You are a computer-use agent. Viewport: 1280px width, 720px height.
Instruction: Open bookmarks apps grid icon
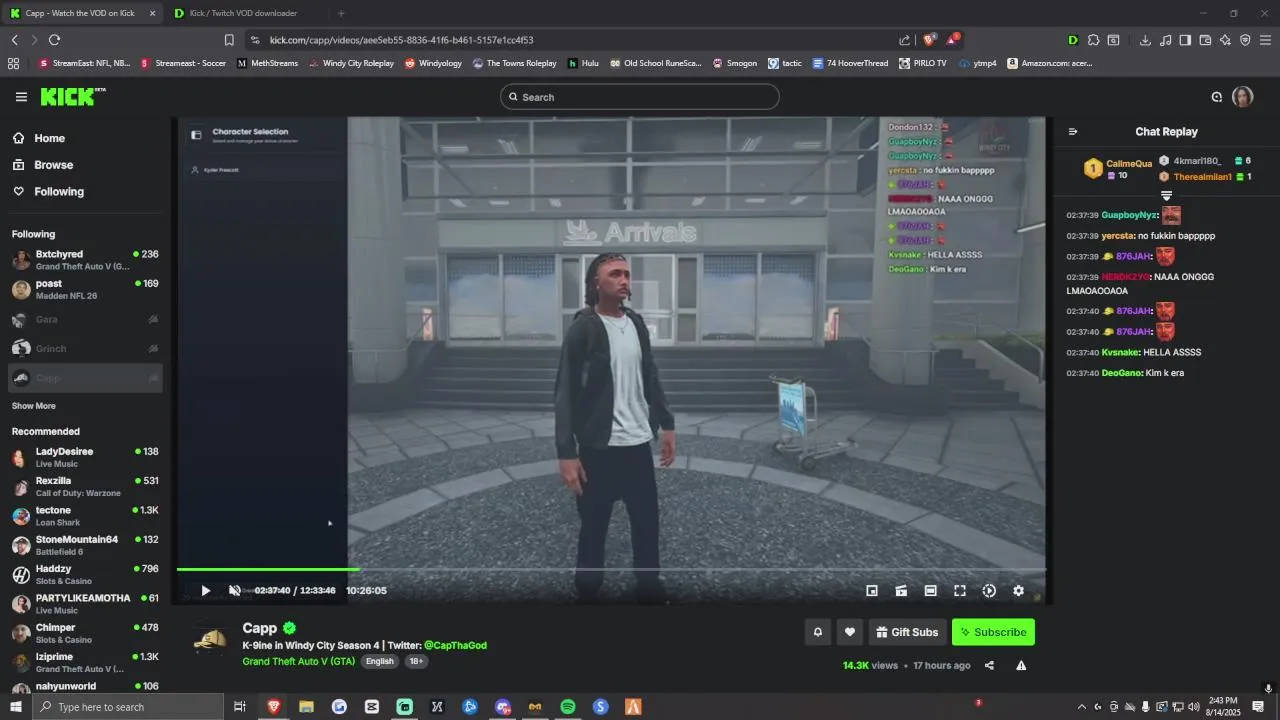click(x=13, y=63)
